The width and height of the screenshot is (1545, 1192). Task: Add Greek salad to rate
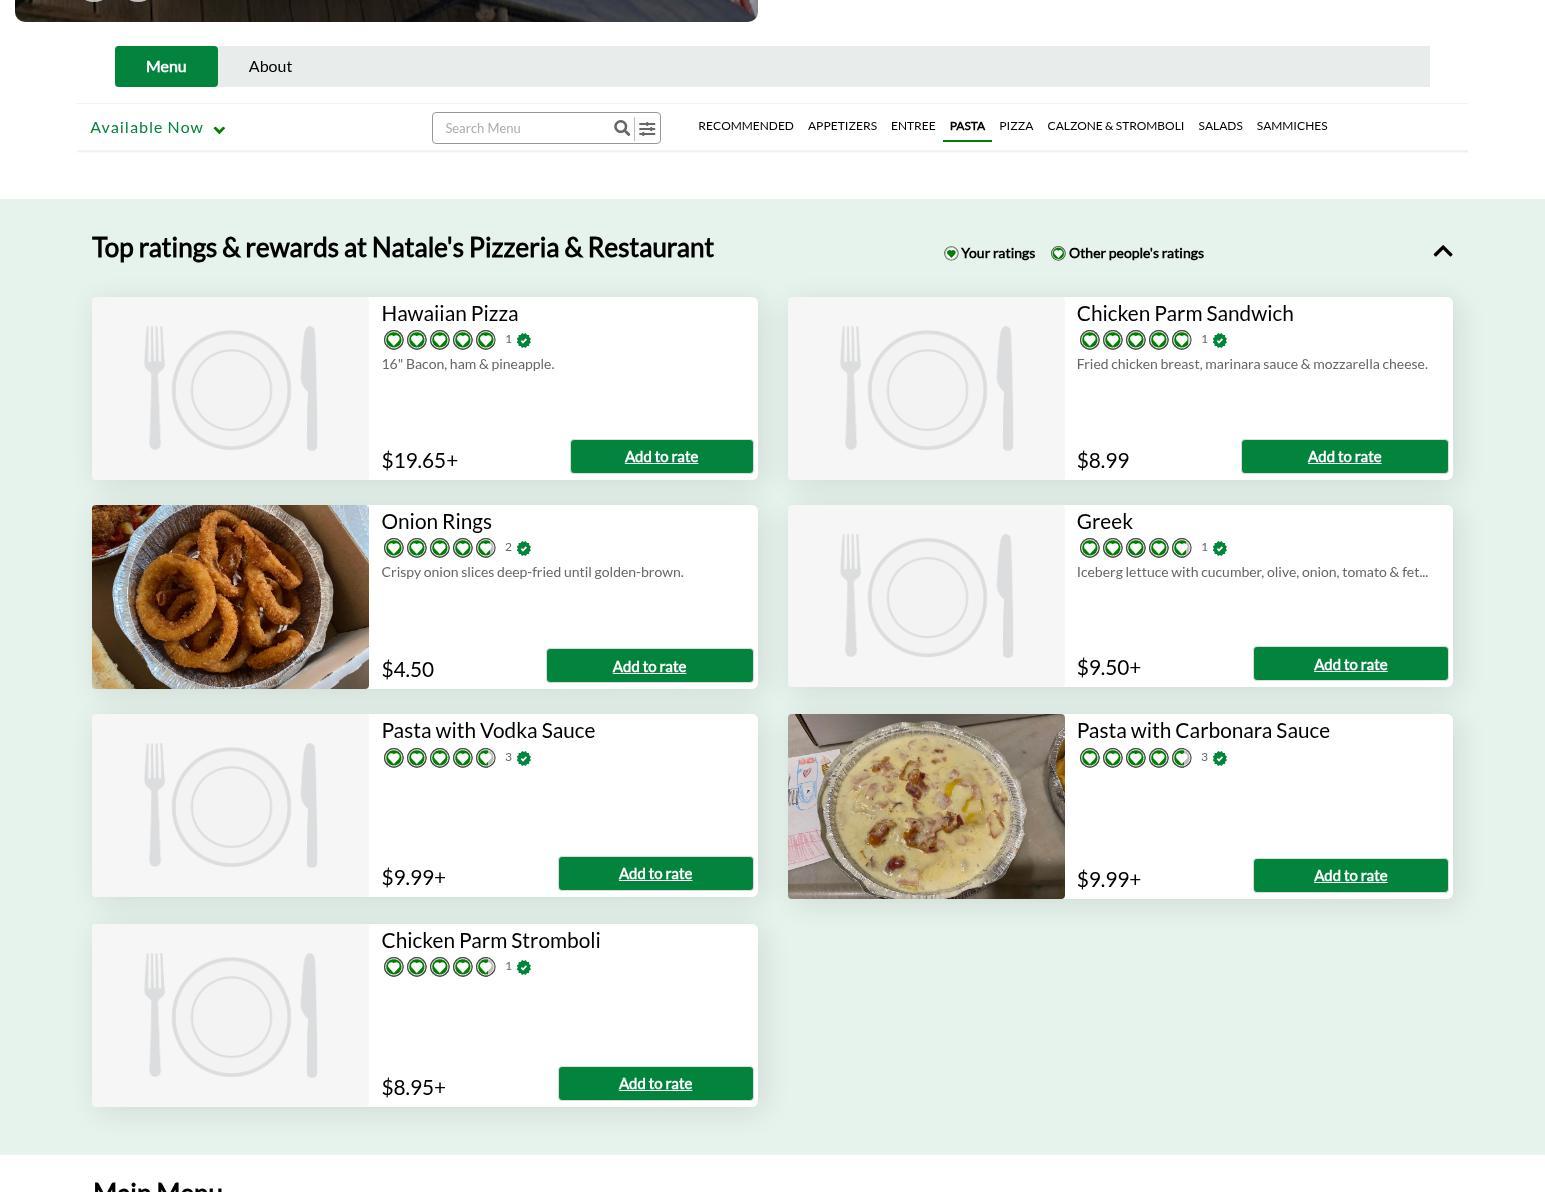[x=1350, y=664]
